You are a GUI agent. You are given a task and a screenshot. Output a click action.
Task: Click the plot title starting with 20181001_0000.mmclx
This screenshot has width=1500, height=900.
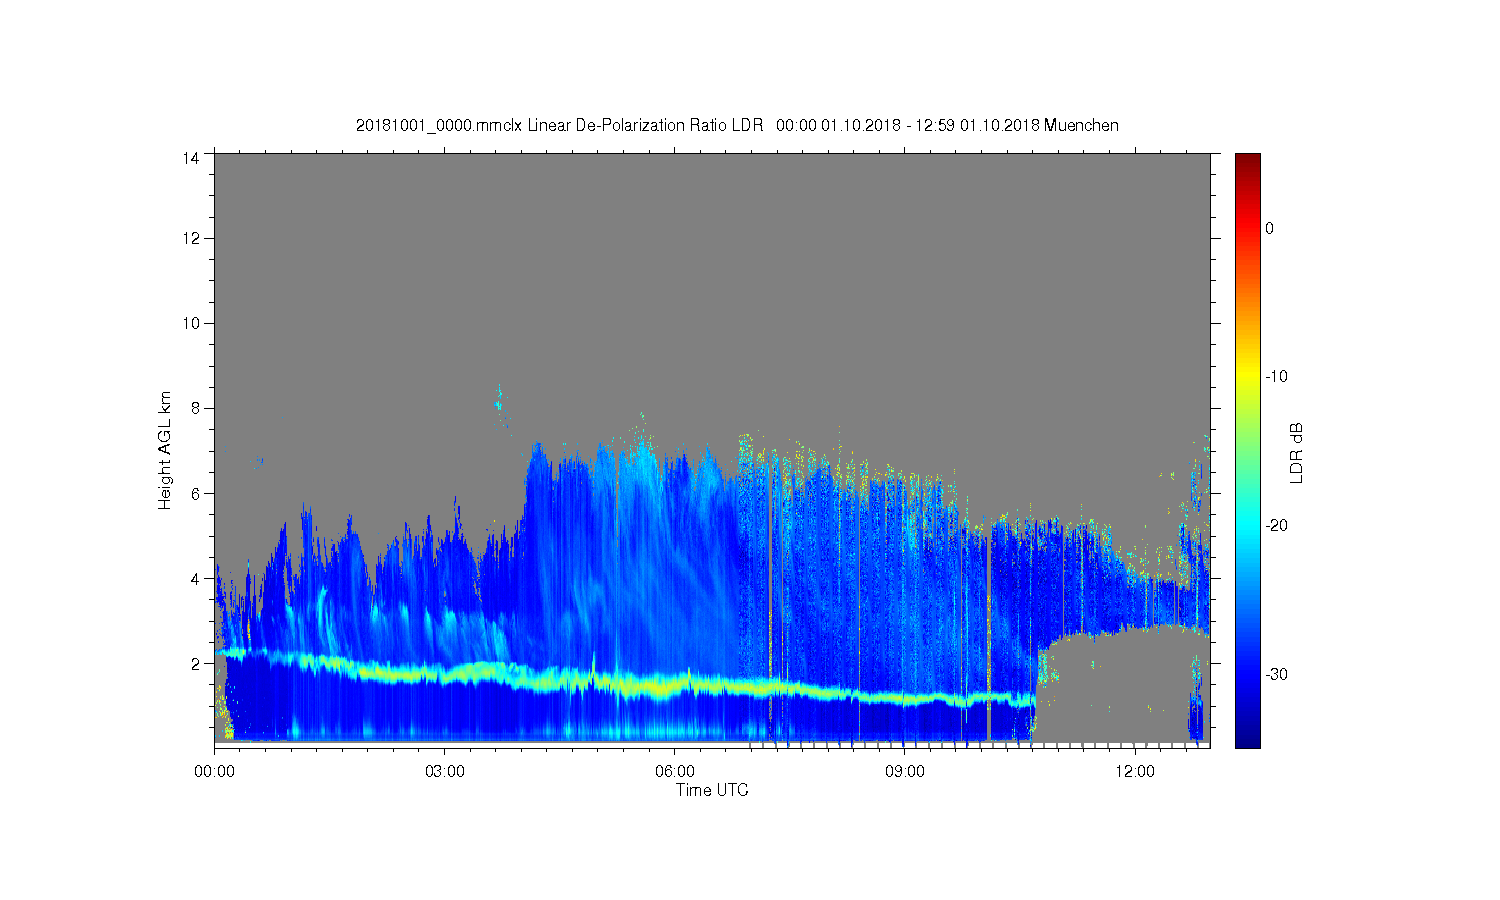coord(737,125)
